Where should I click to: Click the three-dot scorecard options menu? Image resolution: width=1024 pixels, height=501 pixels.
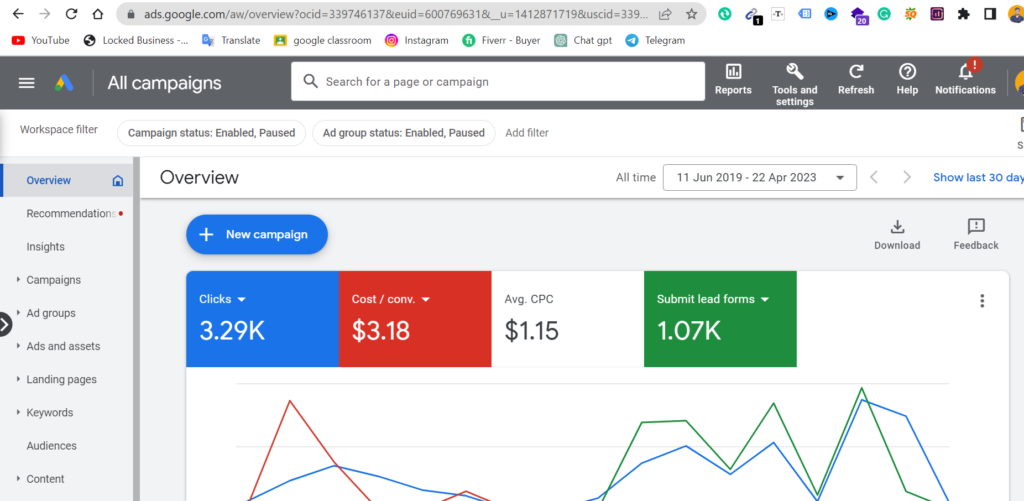(982, 301)
